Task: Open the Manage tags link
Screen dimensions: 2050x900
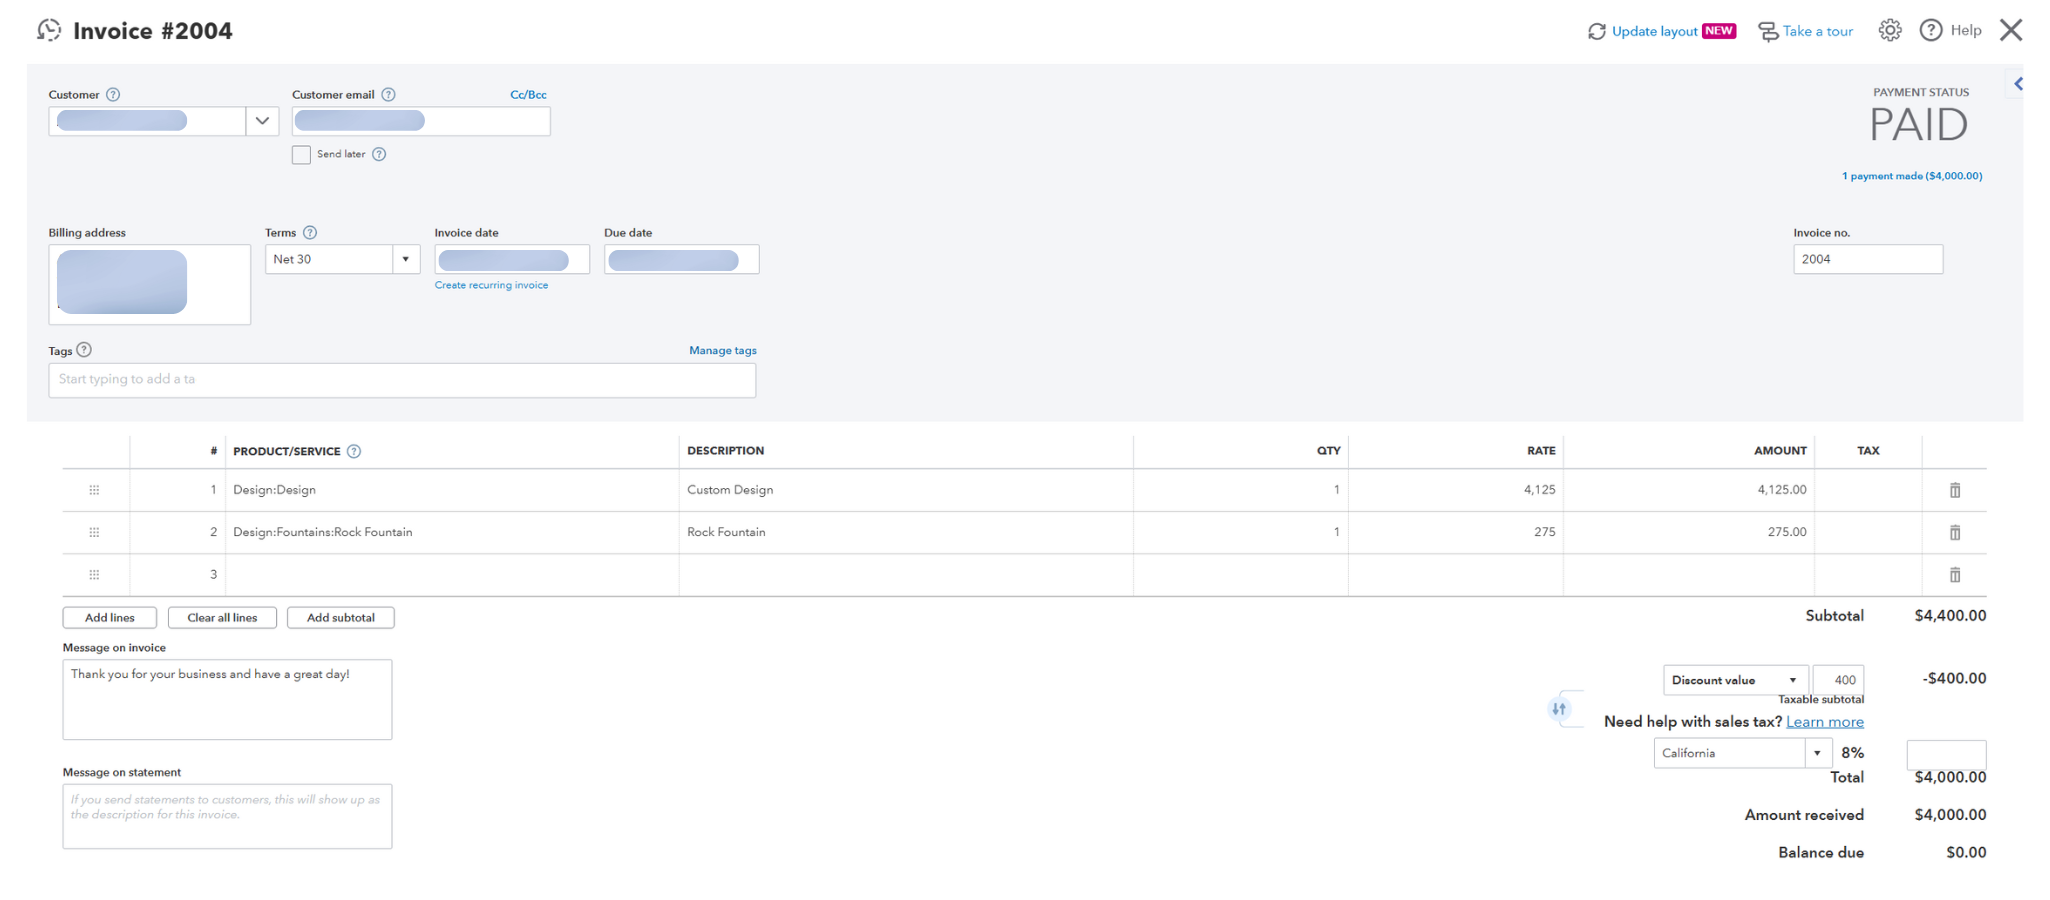Action: (722, 351)
